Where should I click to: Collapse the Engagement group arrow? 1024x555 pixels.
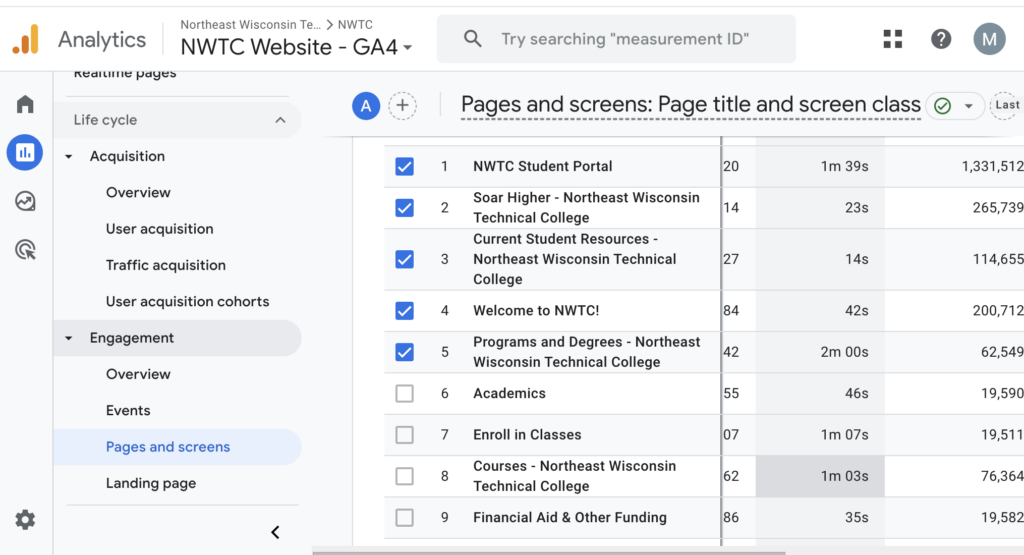pos(69,338)
